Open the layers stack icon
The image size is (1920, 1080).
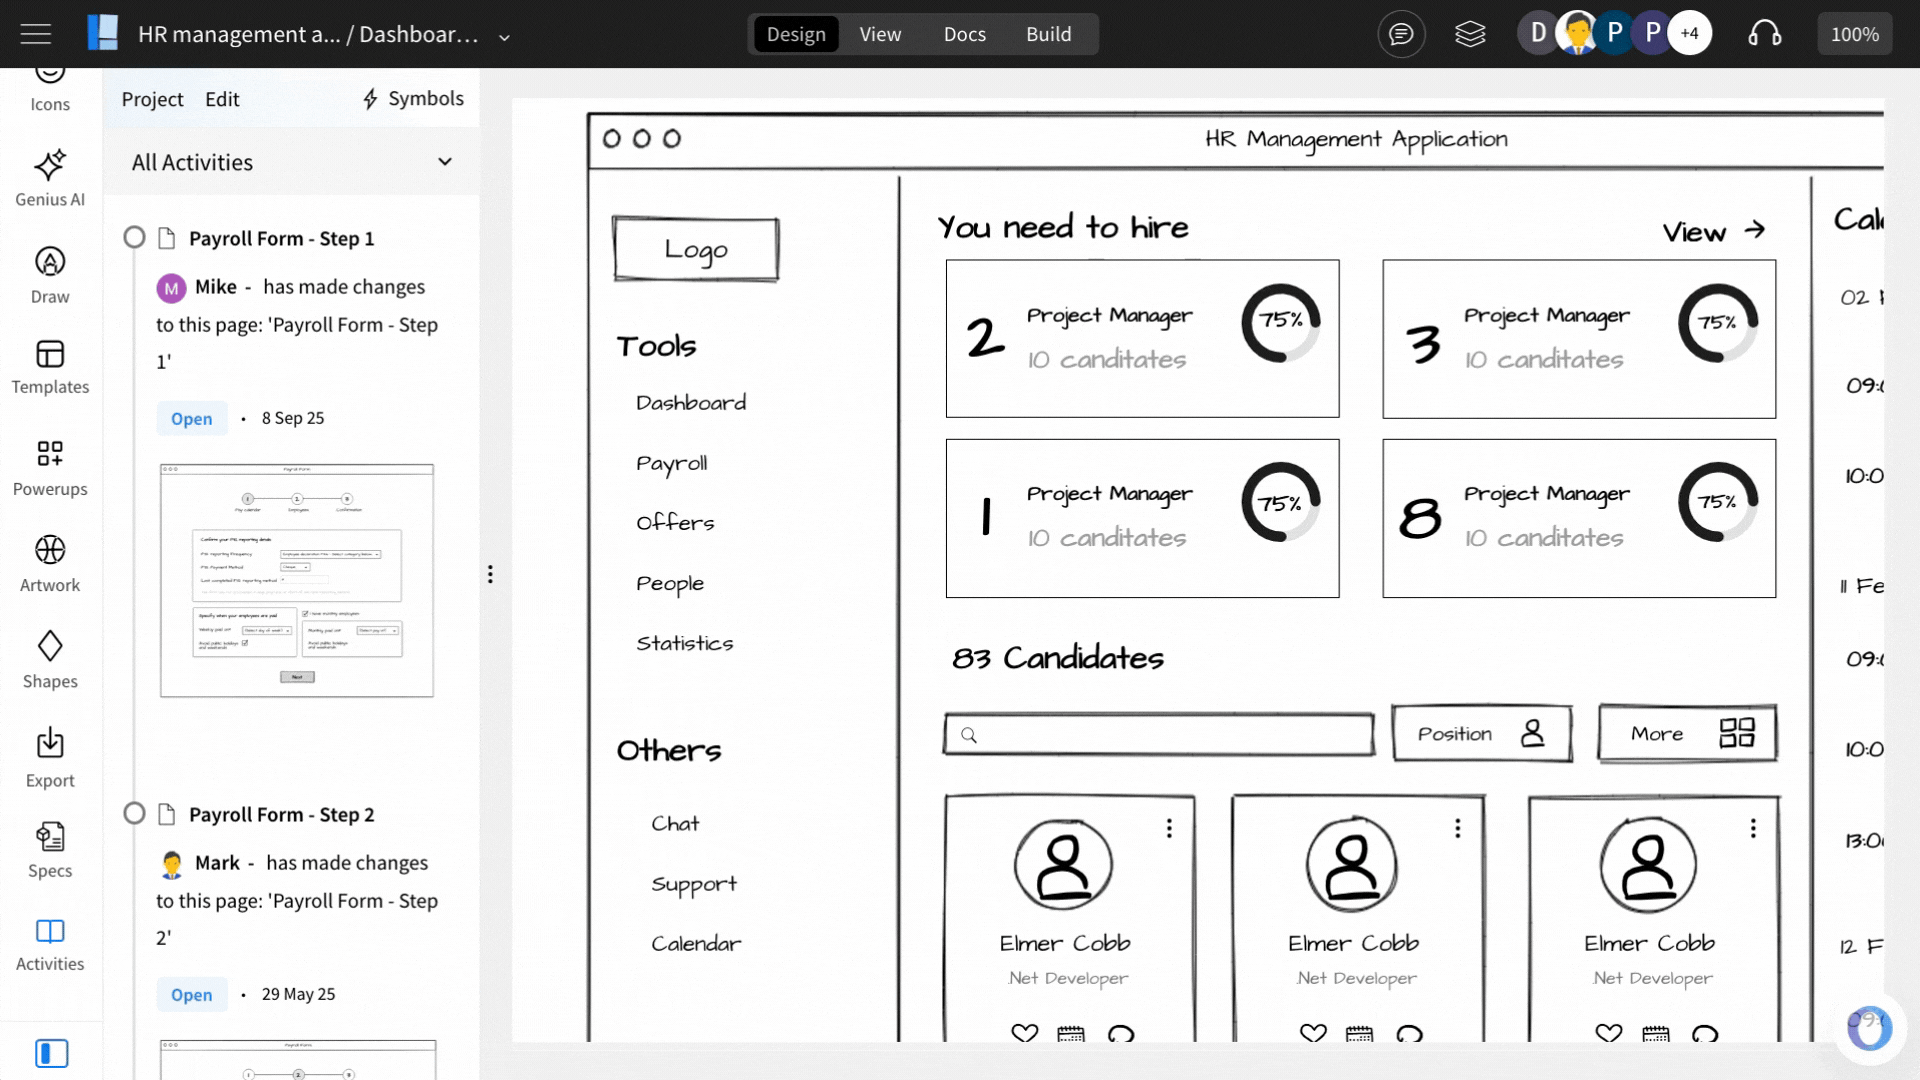(1470, 34)
